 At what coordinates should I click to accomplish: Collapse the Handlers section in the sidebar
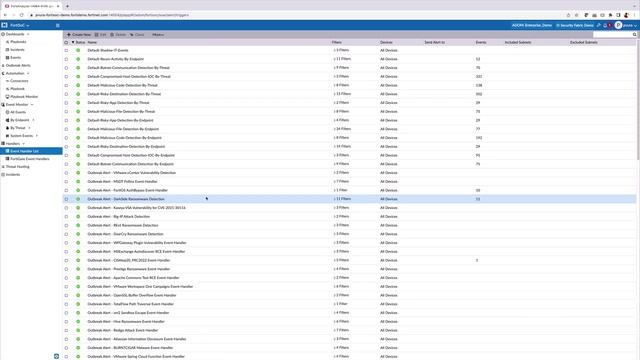[x=23, y=144]
